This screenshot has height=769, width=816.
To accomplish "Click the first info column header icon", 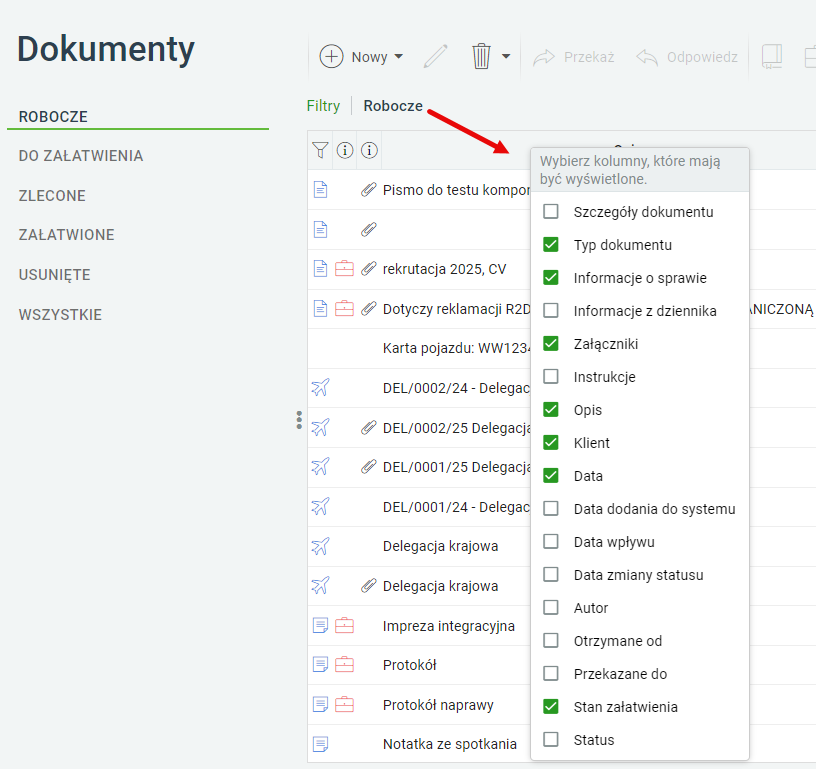I will pyautogui.click(x=345, y=150).
